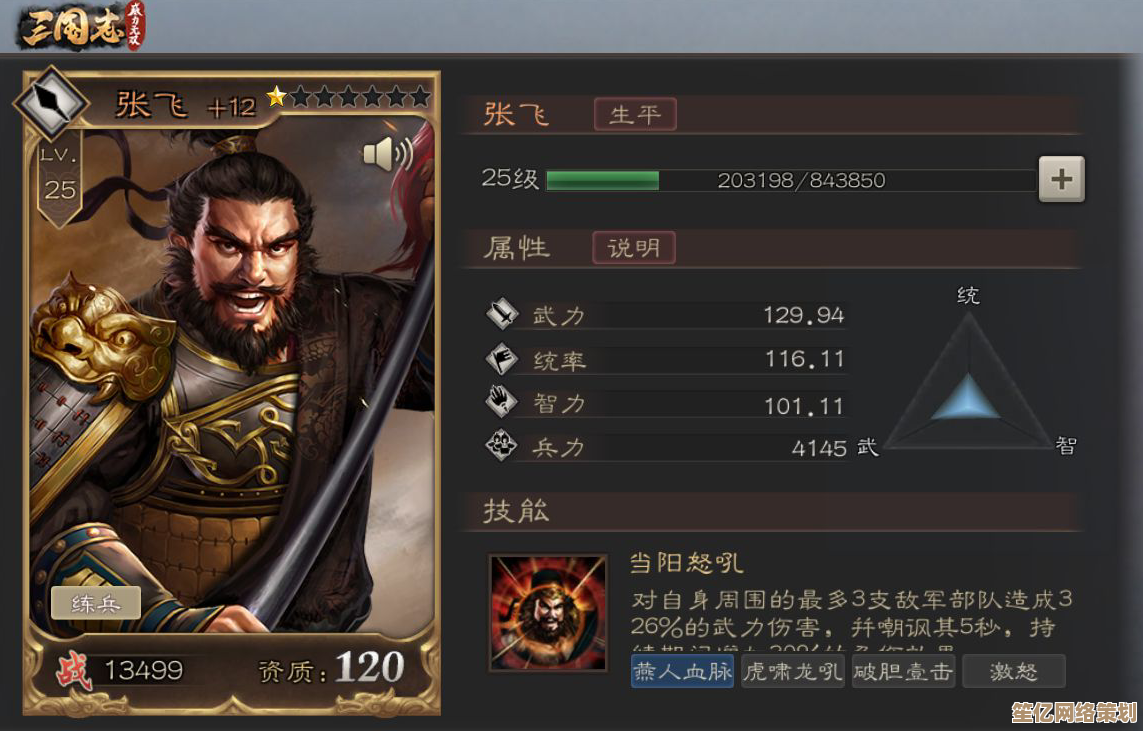Click the red 战 power icon
The height and width of the screenshot is (731, 1143).
[x=74, y=671]
